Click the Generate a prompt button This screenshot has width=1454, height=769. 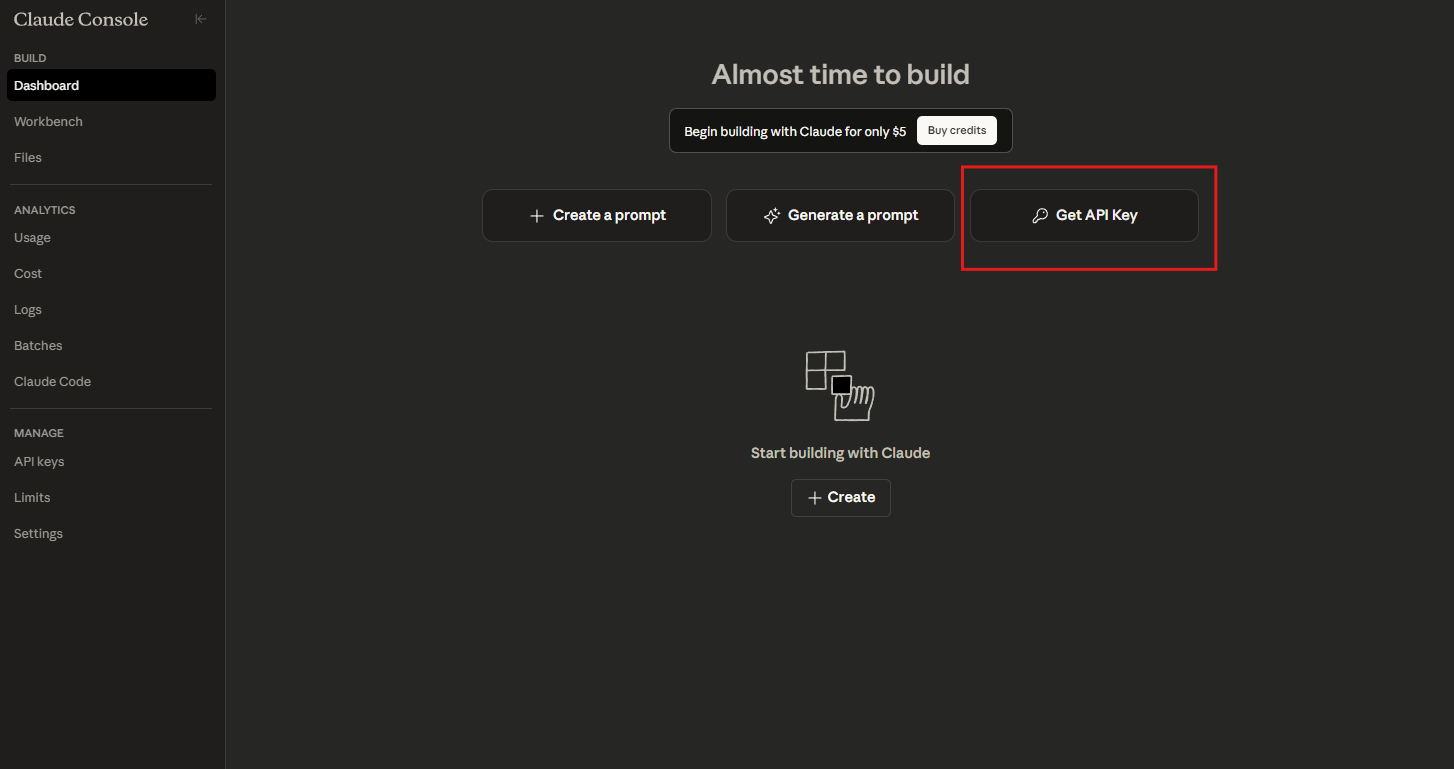[x=840, y=216]
